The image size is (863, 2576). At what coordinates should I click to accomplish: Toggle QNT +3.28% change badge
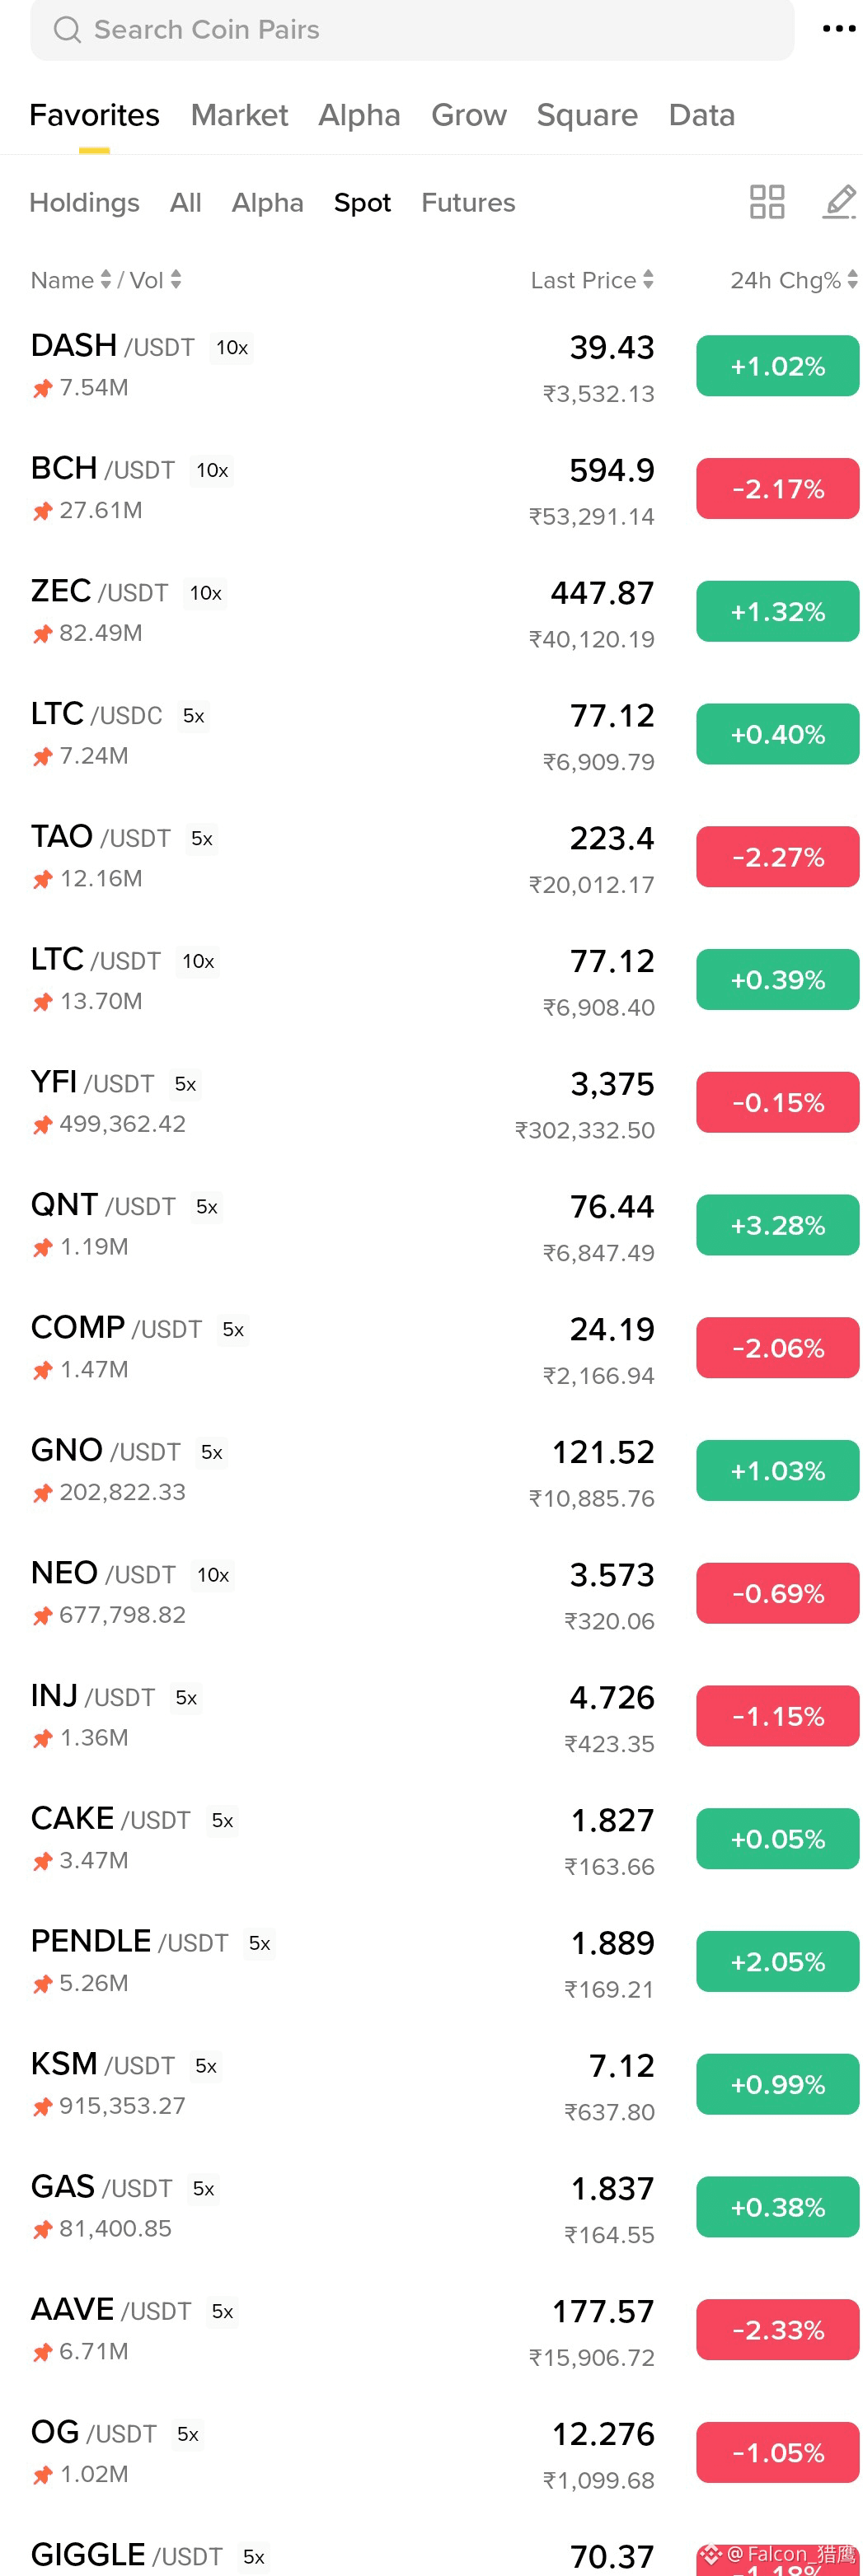click(x=777, y=1225)
